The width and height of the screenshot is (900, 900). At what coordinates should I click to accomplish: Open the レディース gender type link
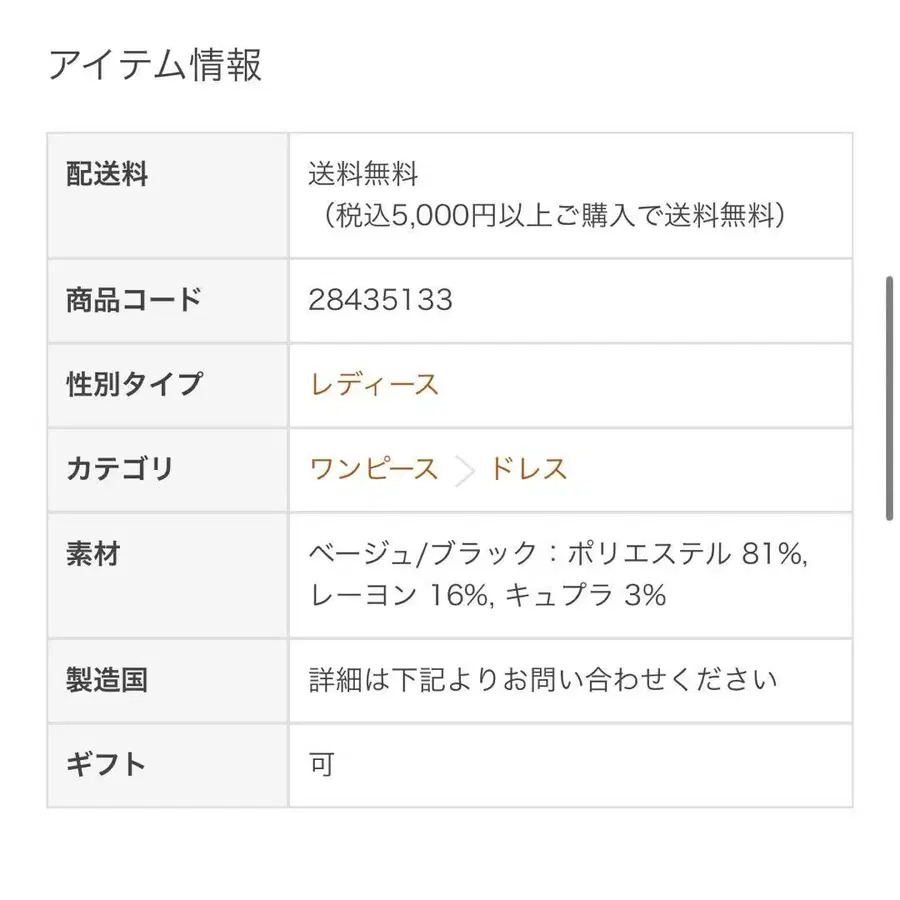pyautogui.click(x=374, y=384)
